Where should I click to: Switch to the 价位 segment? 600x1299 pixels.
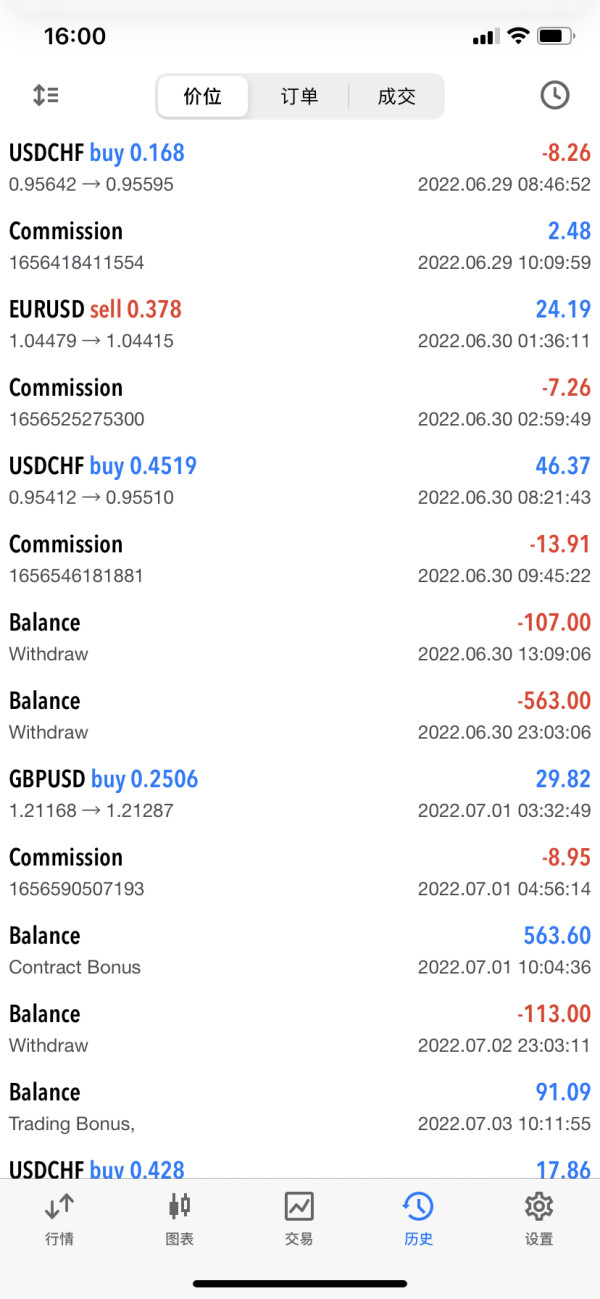click(x=203, y=97)
